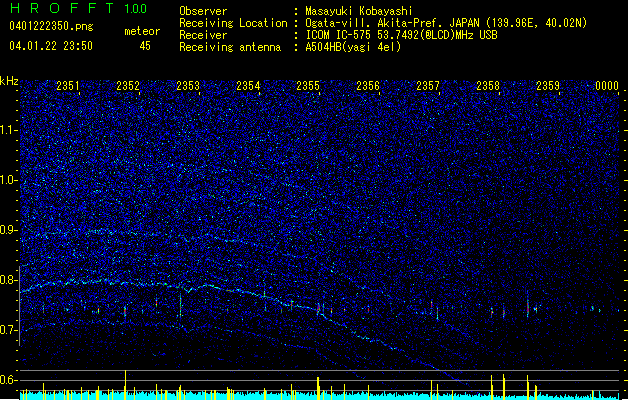Image resolution: width=629 pixels, height=400 pixels.
Task: Select the file name 0401222350.png
Action: 51,26
